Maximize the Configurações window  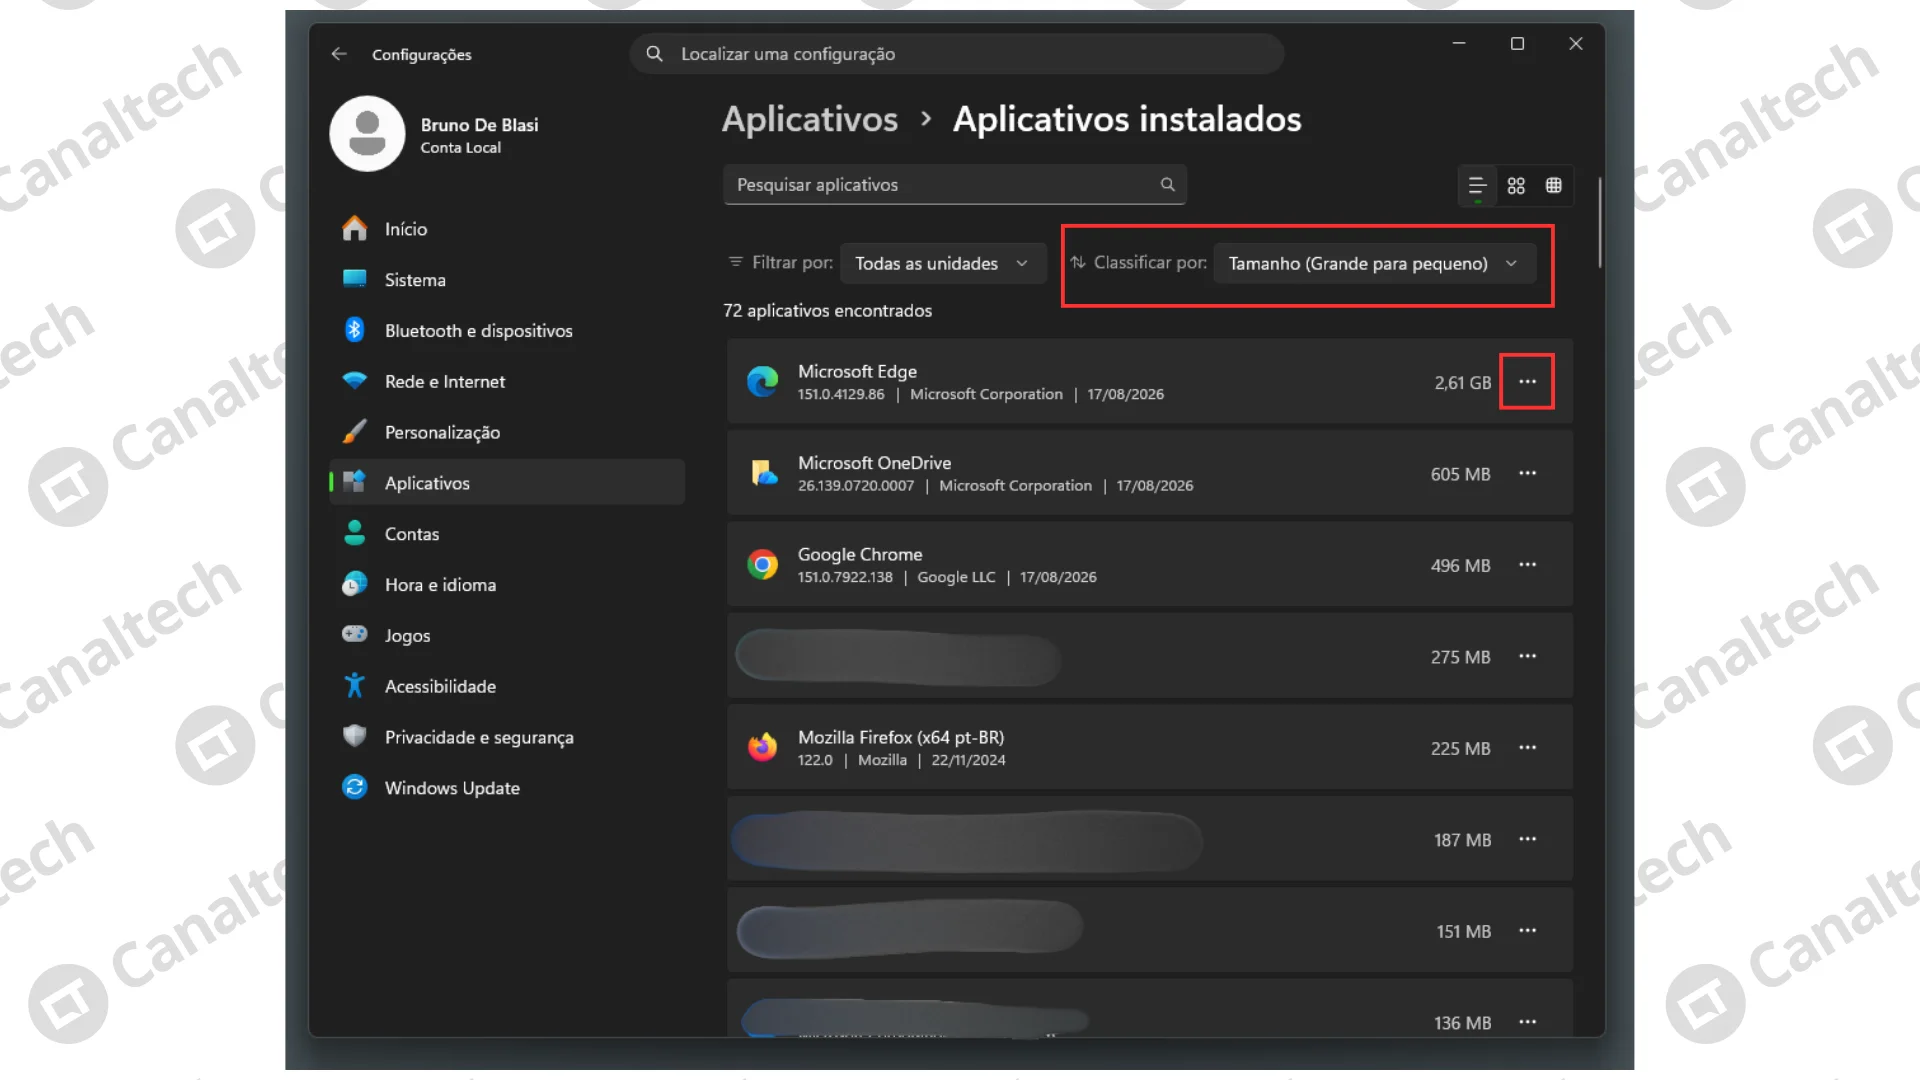pyautogui.click(x=1517, y=44)
